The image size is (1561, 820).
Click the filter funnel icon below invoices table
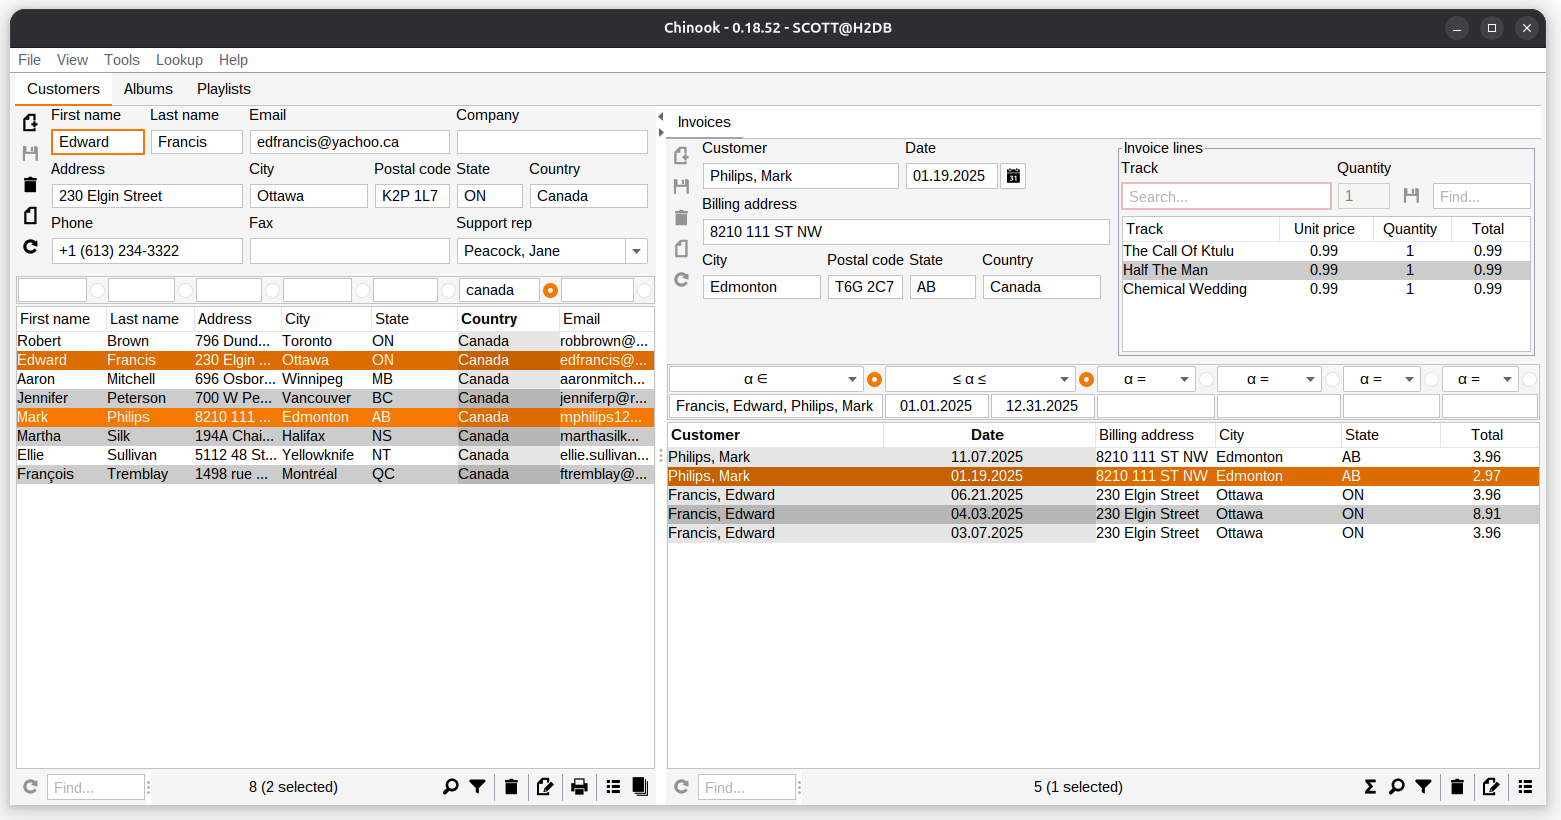[1423, 787]
